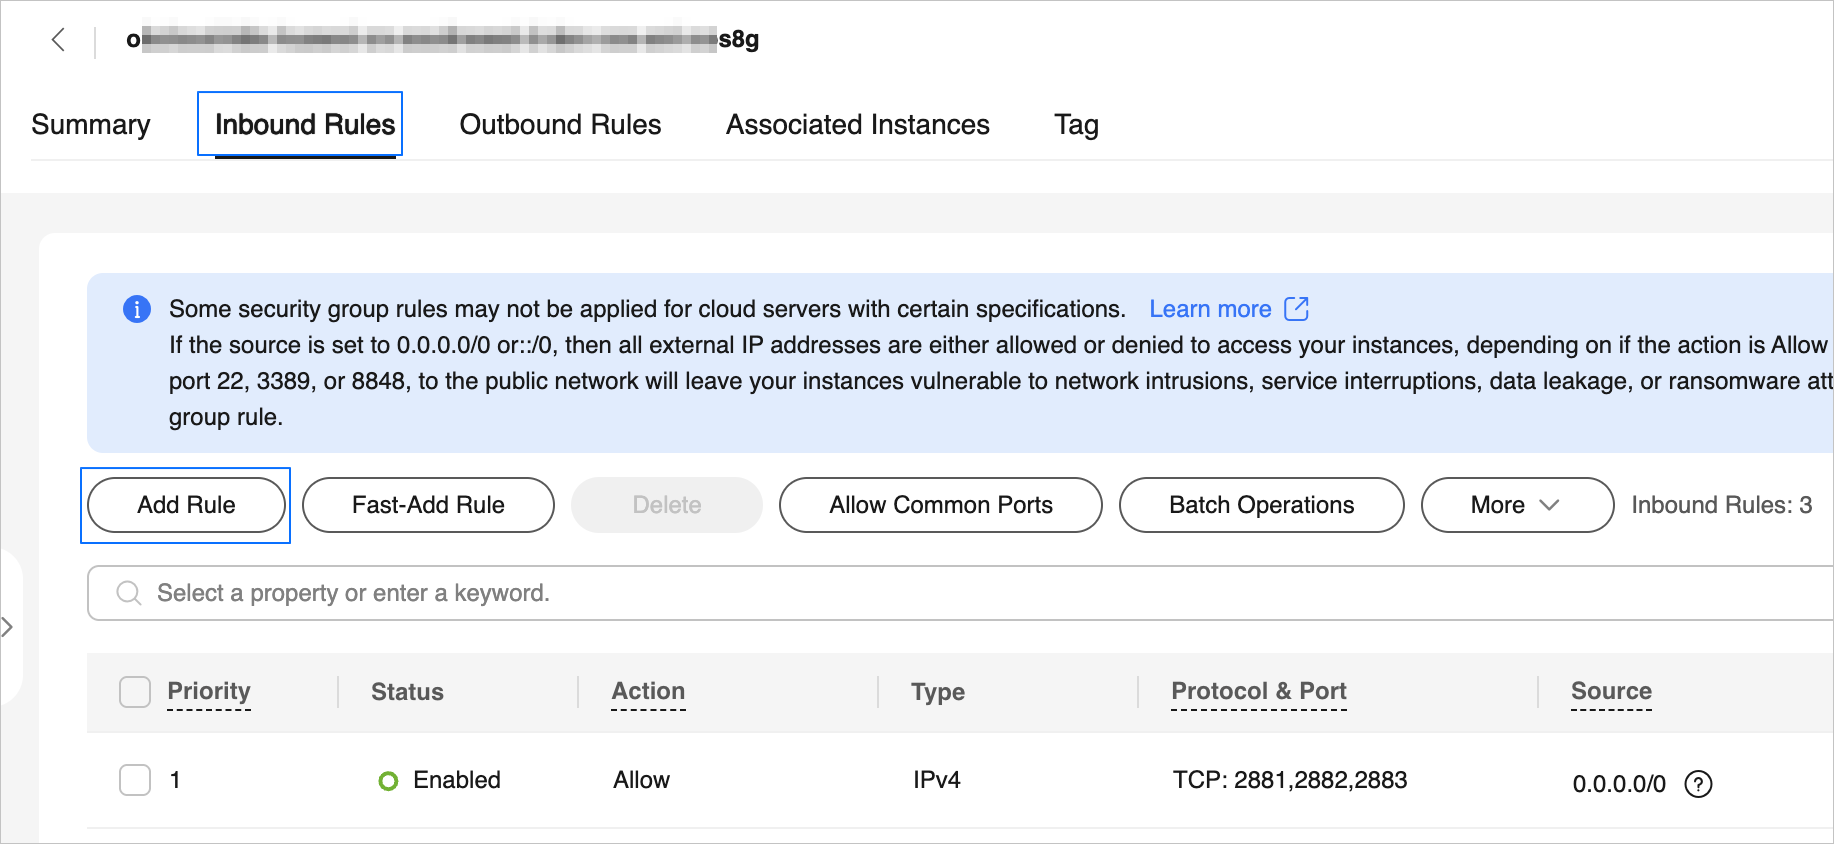Viewport: 1834px width, 844px height.
Task: Toggle the select-all checkbox in the table header
Action: [135, 692]
